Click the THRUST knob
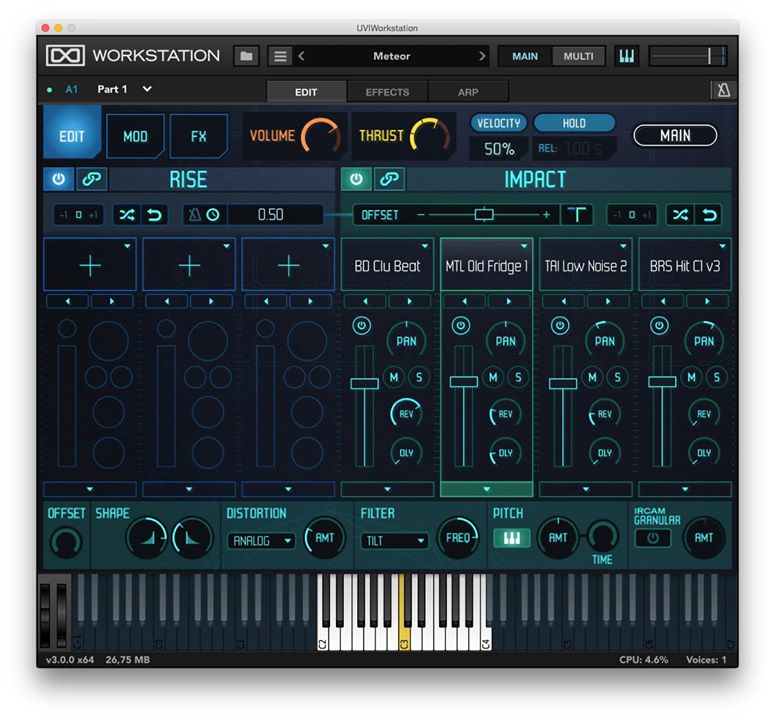The image size is (775, 720). pos(430,136)
